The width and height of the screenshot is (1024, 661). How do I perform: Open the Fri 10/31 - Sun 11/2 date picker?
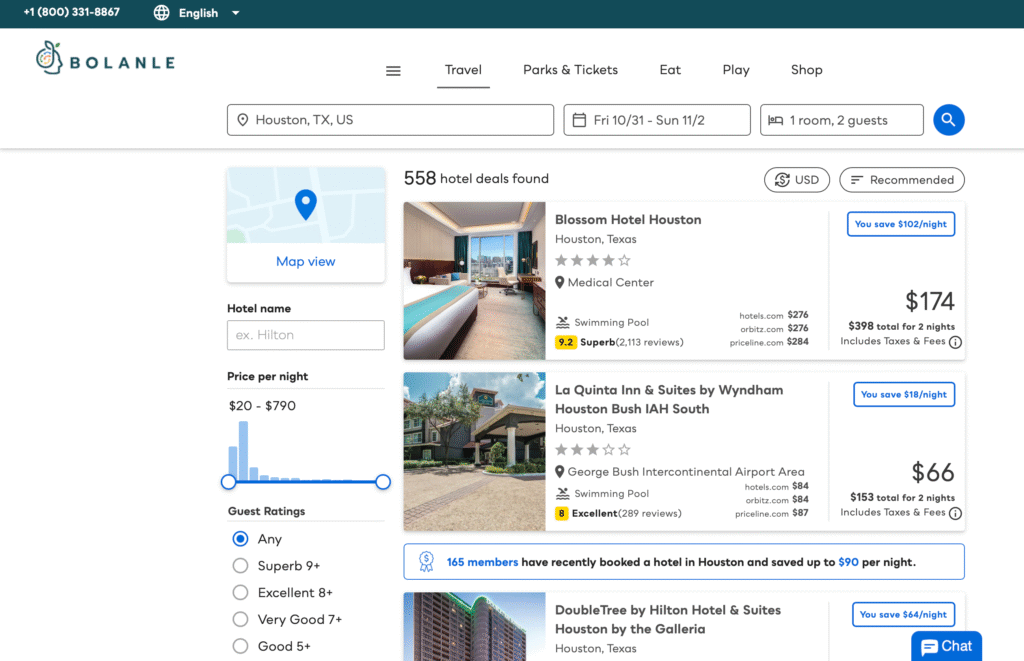click(x=657, y=120)
